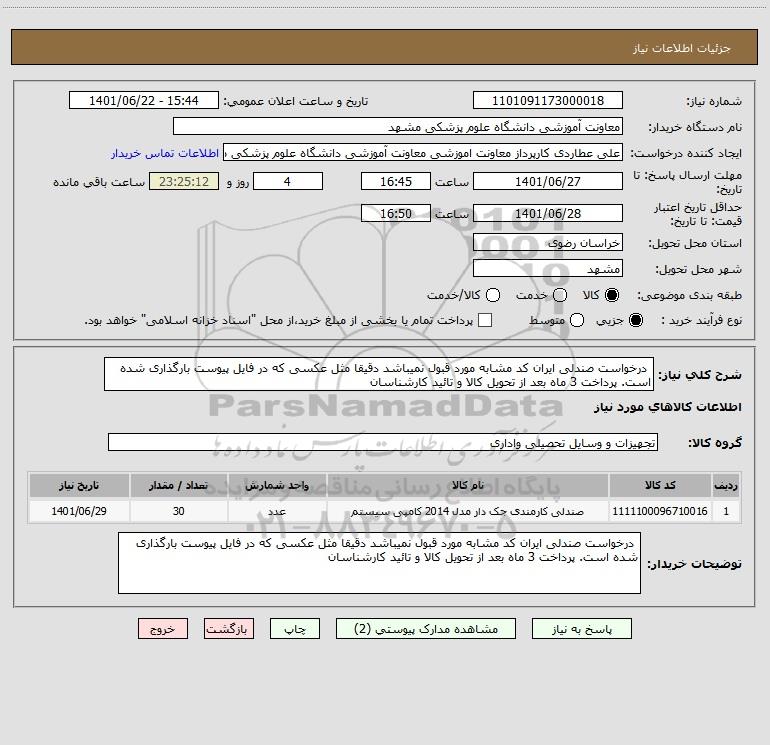Click the کد کالا column header

tap(660, 485)
